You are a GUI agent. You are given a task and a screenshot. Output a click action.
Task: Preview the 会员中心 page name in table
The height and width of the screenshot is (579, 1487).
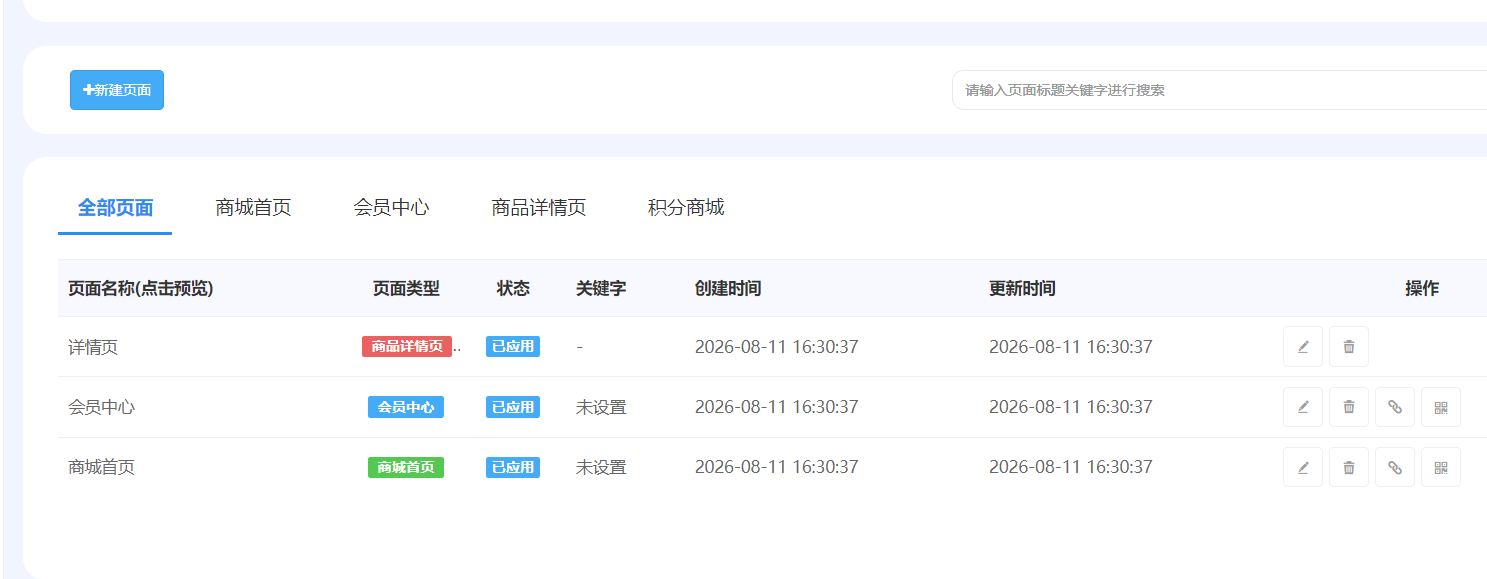pyautogui.click(x=101, y=407)
